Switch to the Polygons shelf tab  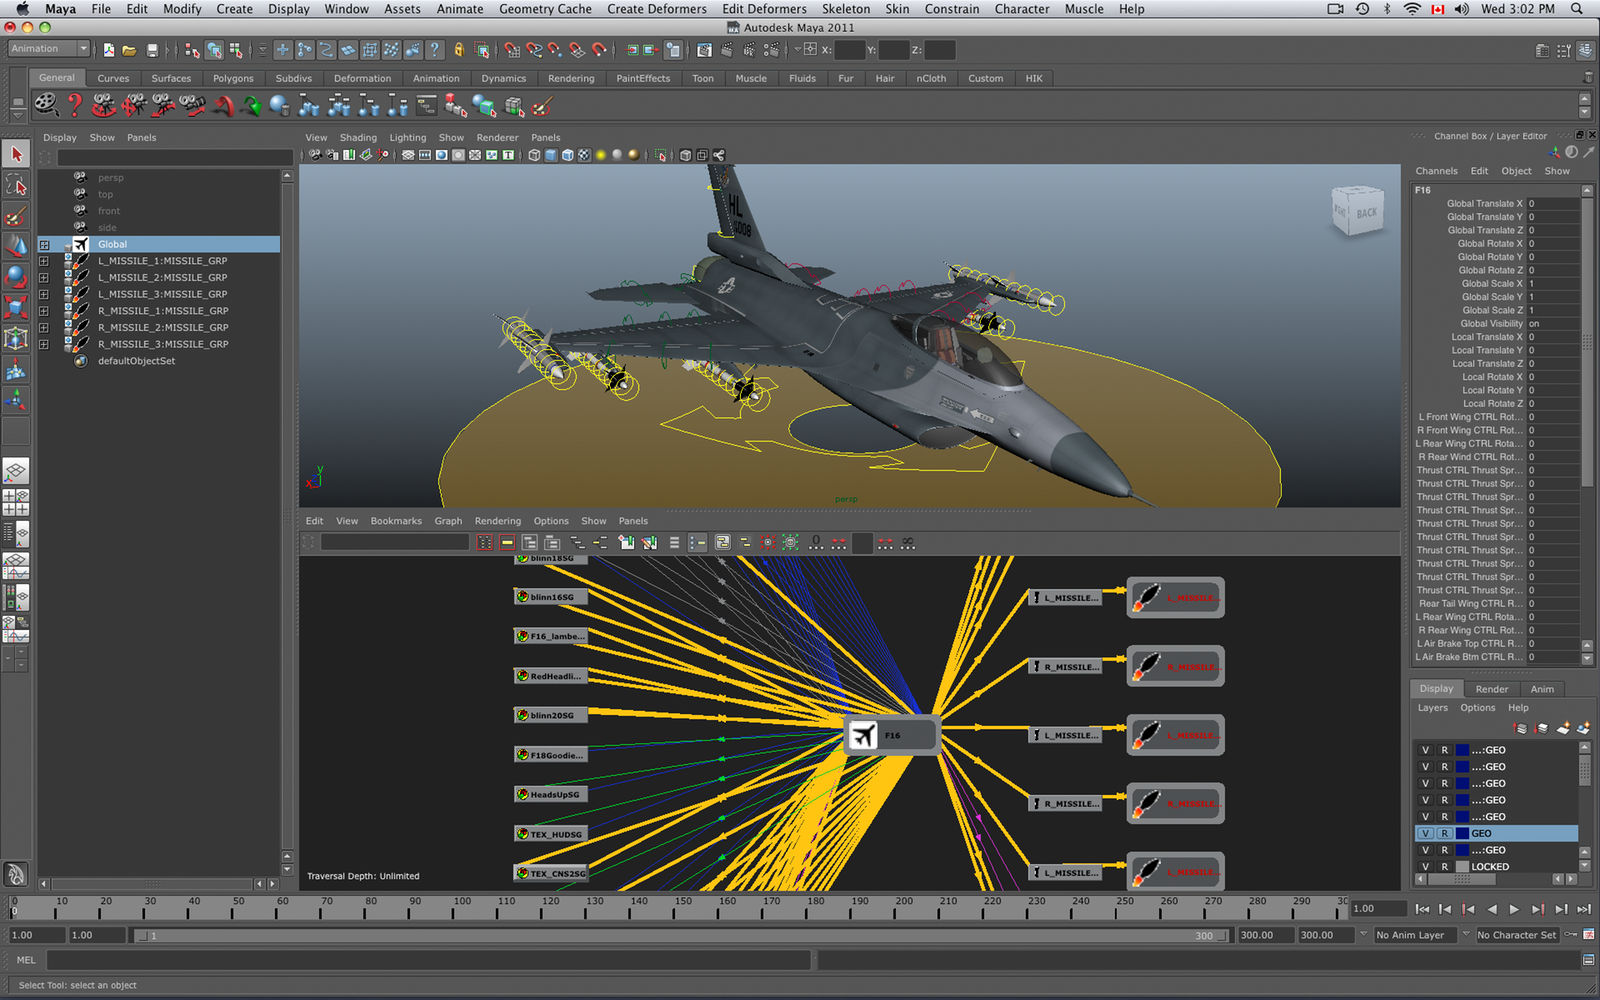click(233, 78)
